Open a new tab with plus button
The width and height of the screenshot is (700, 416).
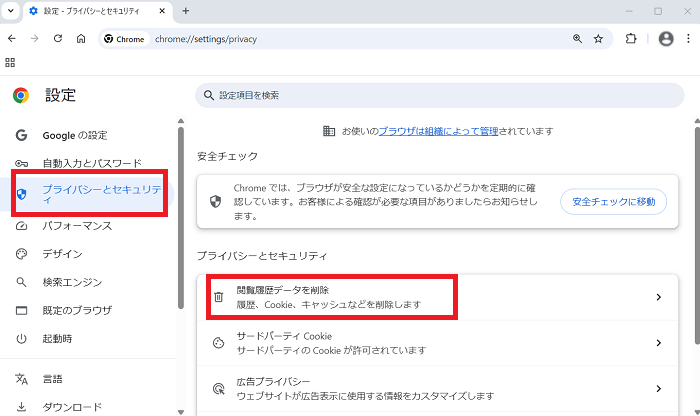[186, 11]
